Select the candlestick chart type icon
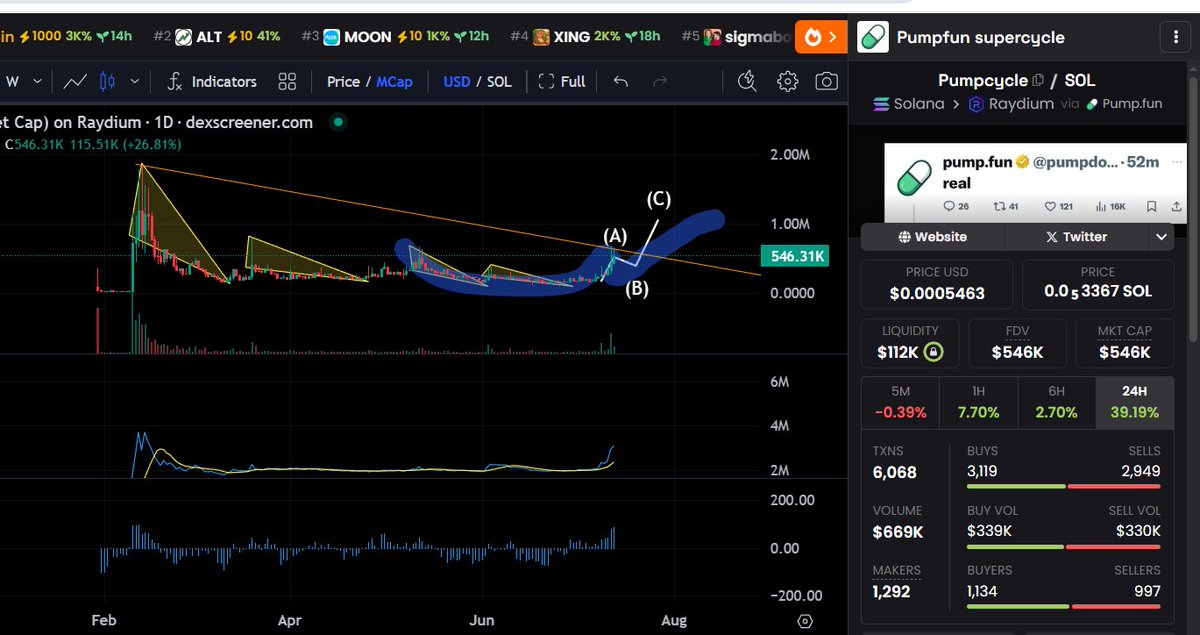This screenshot has width=1200, height=635. 110,81
